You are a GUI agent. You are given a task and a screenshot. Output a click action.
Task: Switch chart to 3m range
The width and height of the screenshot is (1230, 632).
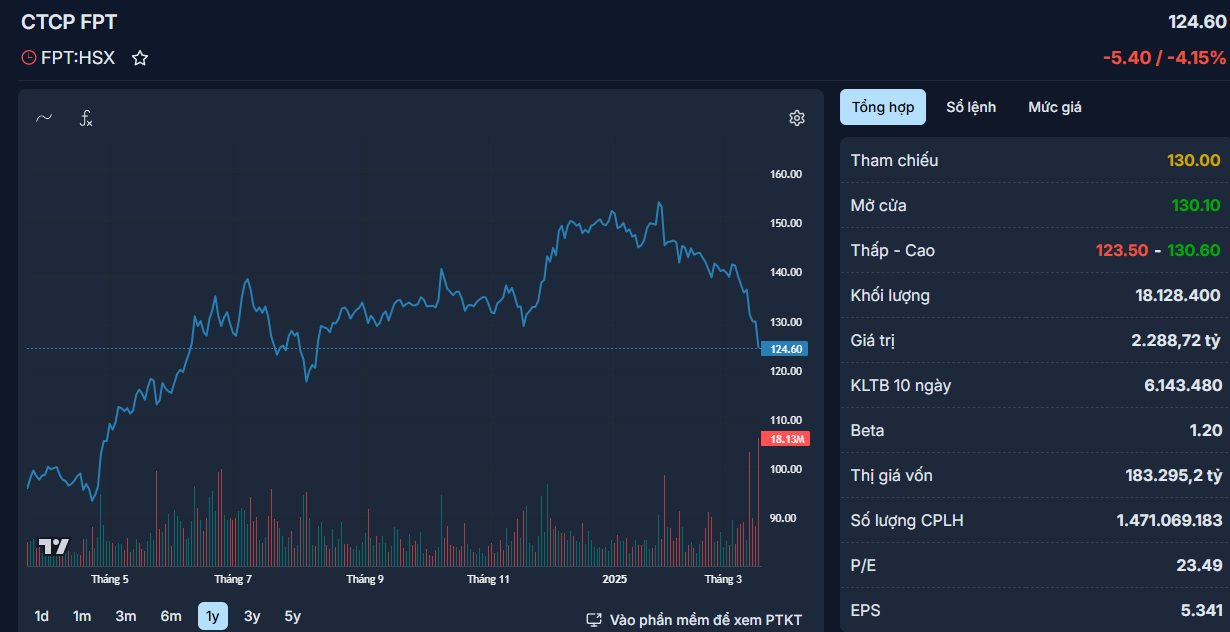coord(125,616)
